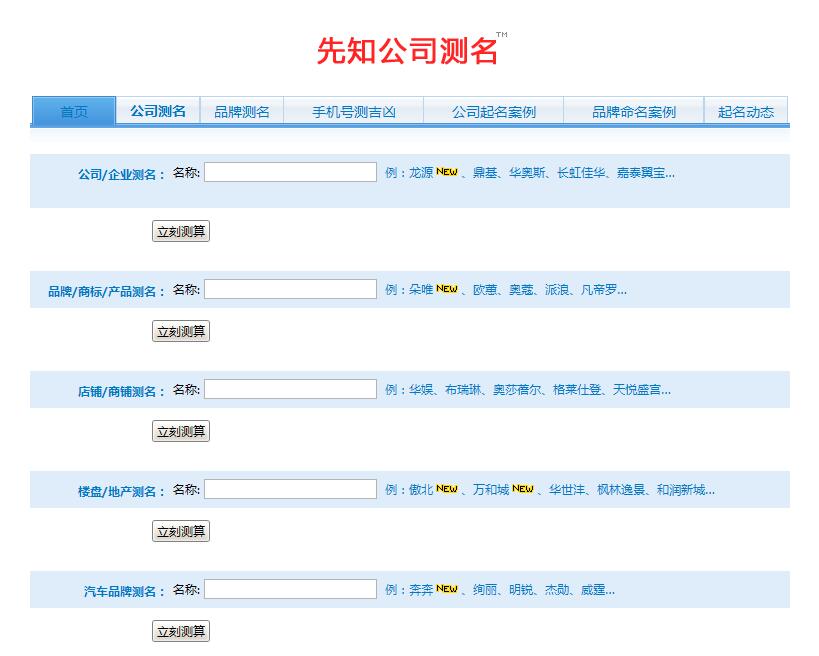Open the 枫林逸景 property example link

click(621, 490)
